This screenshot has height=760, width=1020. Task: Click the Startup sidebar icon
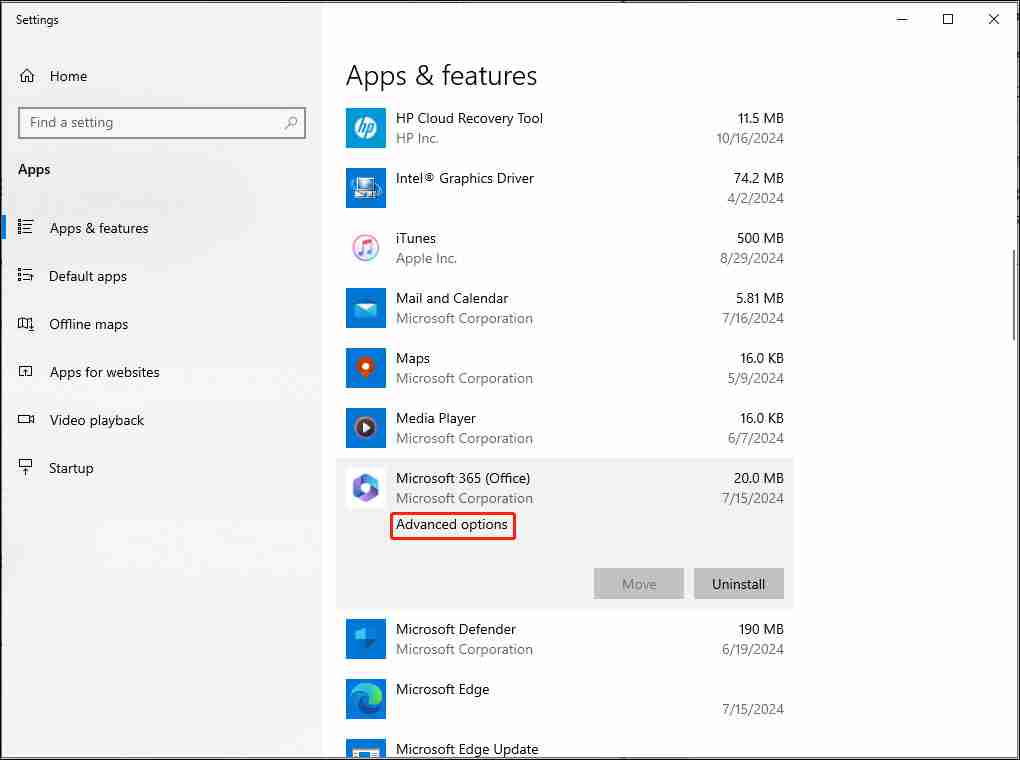coord(25,467)
